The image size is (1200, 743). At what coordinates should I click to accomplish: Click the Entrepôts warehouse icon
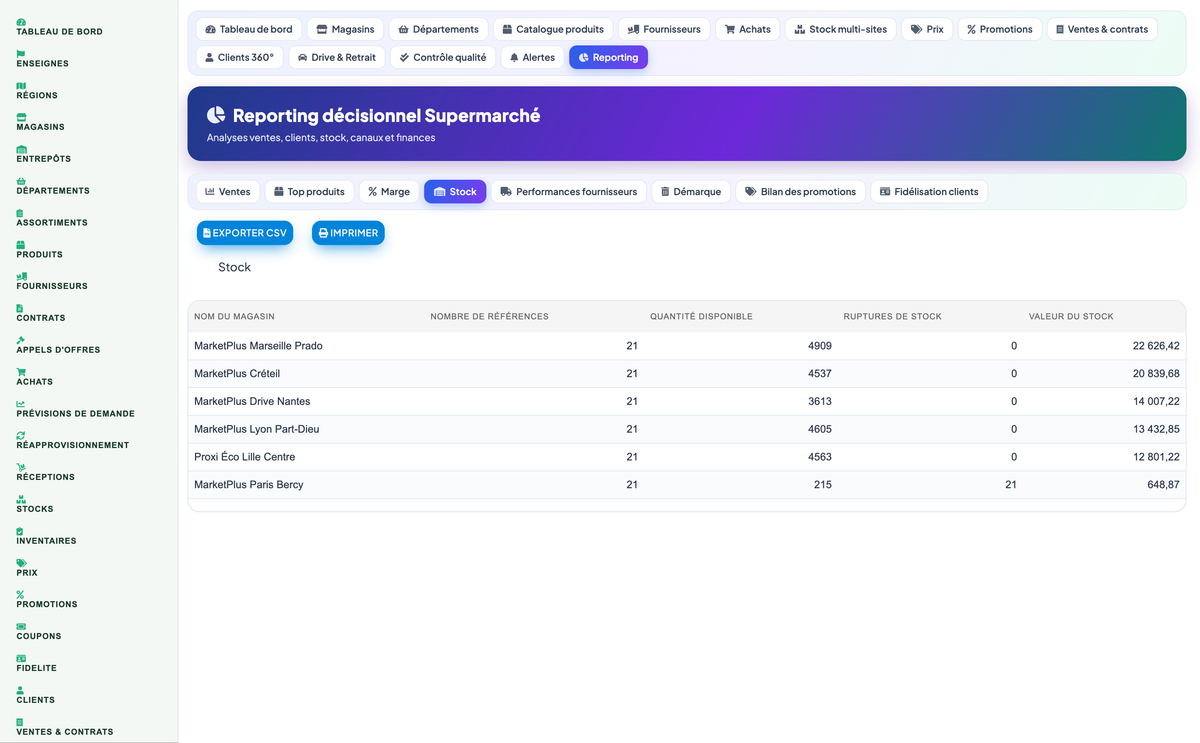(21, 149)
